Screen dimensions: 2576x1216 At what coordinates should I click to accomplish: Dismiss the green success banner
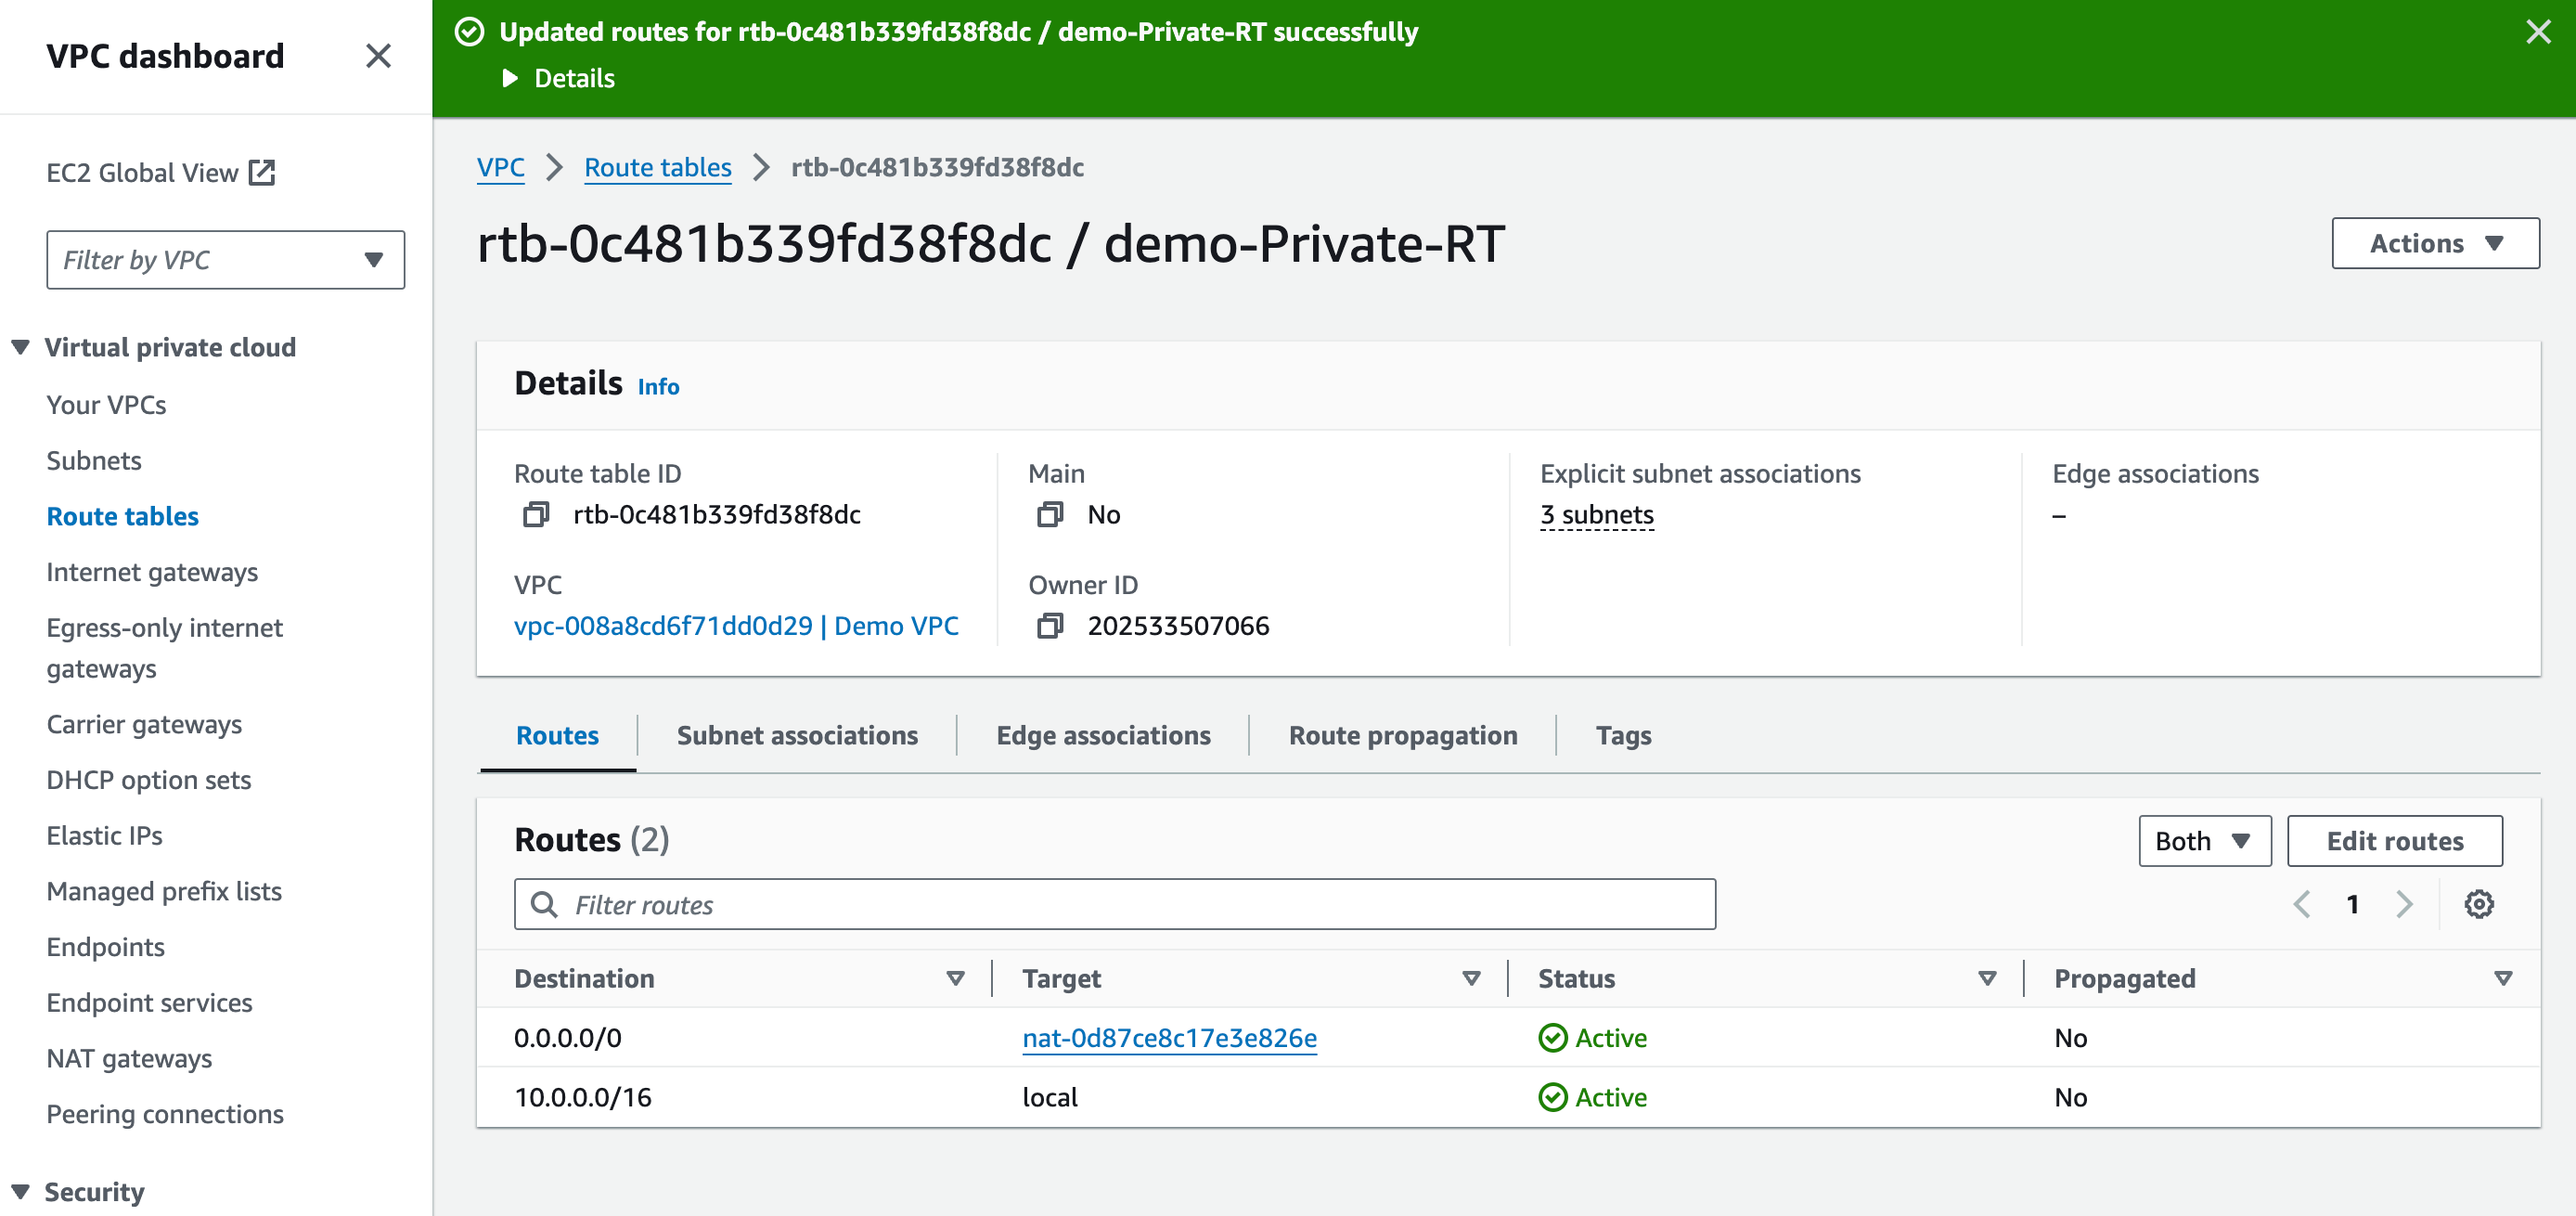2538,32
